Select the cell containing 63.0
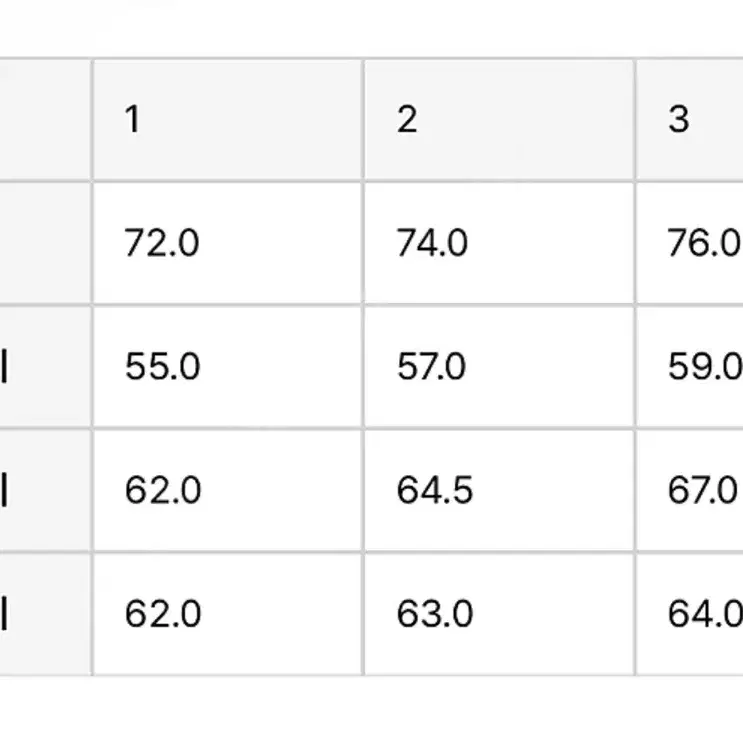 tap(499, 614)
